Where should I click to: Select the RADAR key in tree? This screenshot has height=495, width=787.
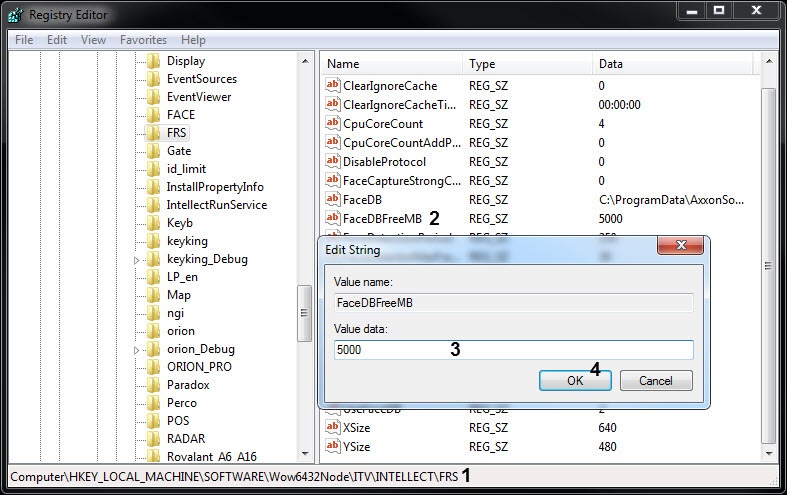point(184,439)
